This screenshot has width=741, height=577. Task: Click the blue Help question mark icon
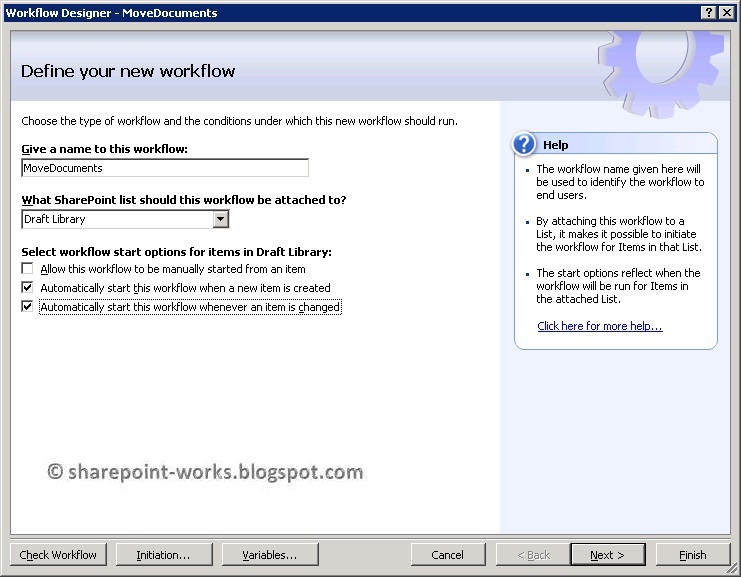524,144
